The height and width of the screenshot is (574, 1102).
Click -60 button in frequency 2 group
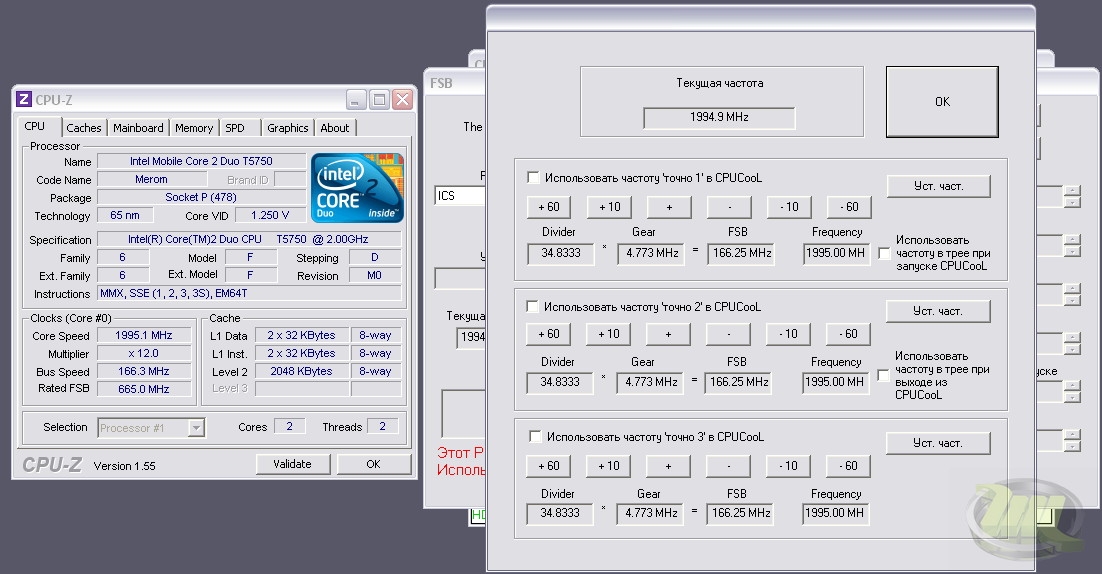point(848,334)
